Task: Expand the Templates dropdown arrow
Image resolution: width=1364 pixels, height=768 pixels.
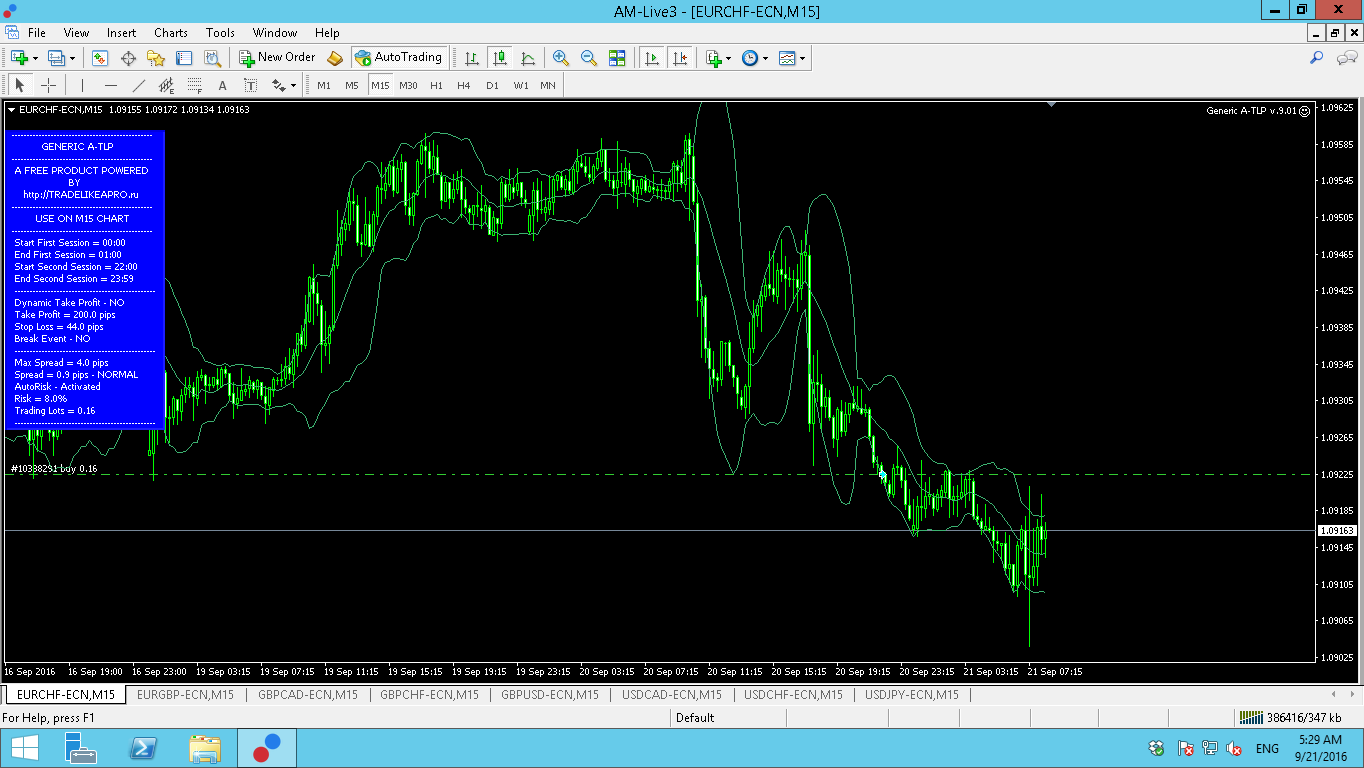Action: click(802, 58)
